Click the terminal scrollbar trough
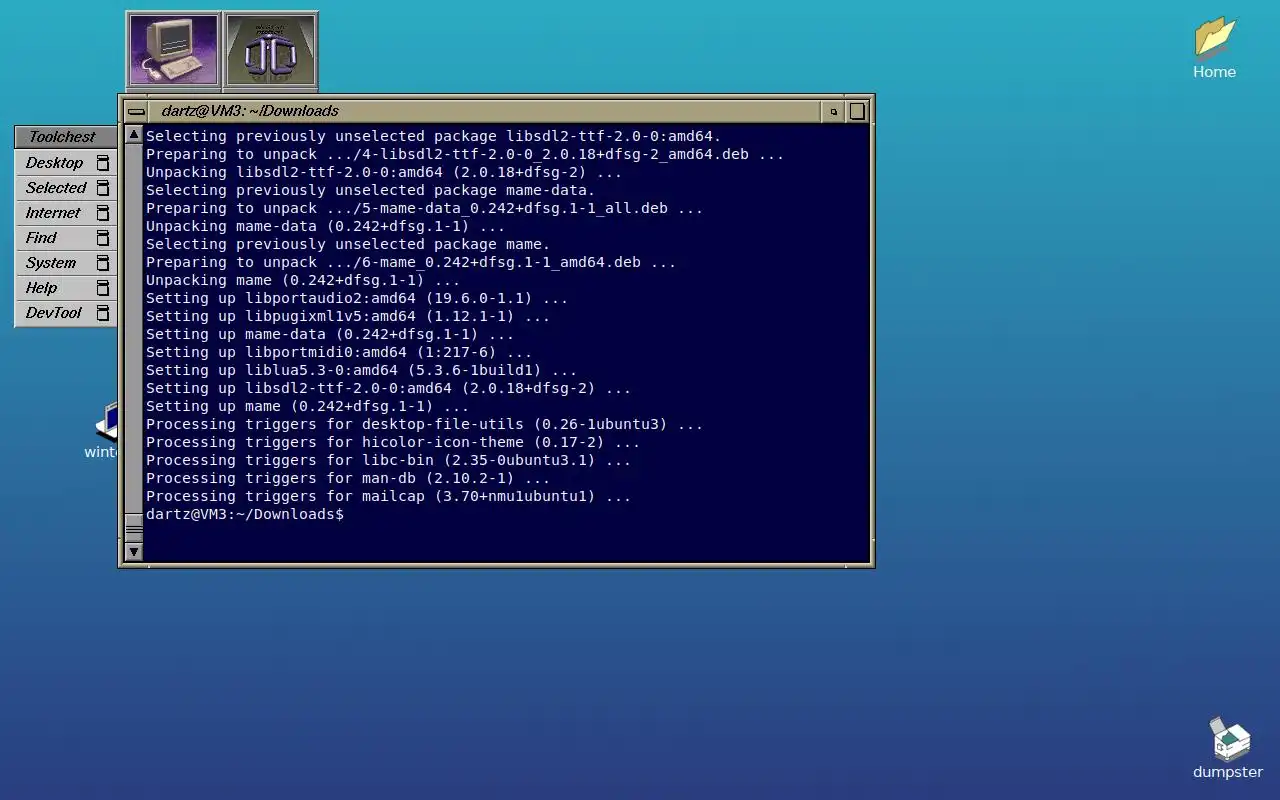1280x800 pixels. coord(134,330)
